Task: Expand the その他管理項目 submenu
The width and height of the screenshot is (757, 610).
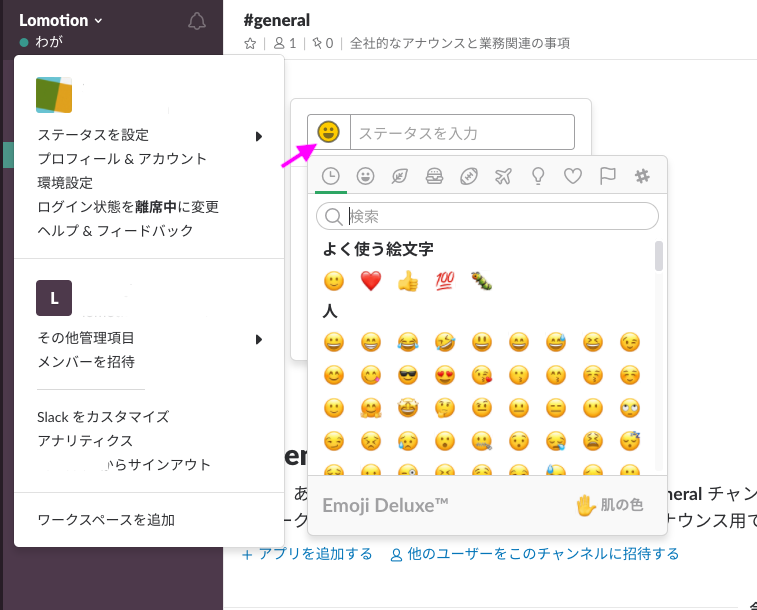Action: 148,338
